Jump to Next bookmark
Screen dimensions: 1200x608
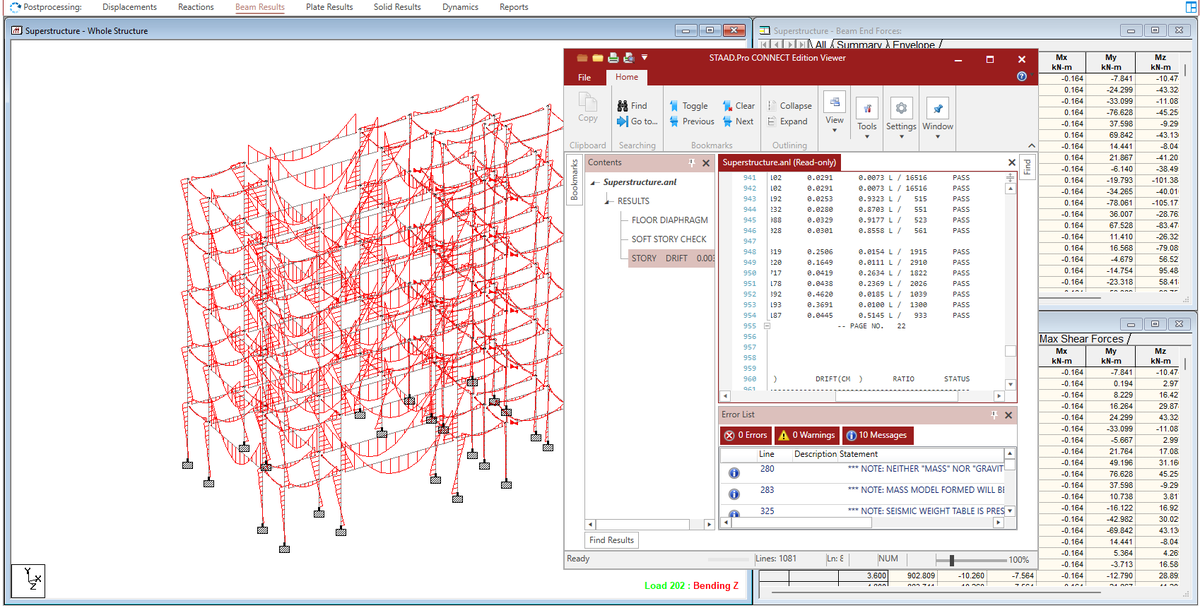tap(740, 122)
